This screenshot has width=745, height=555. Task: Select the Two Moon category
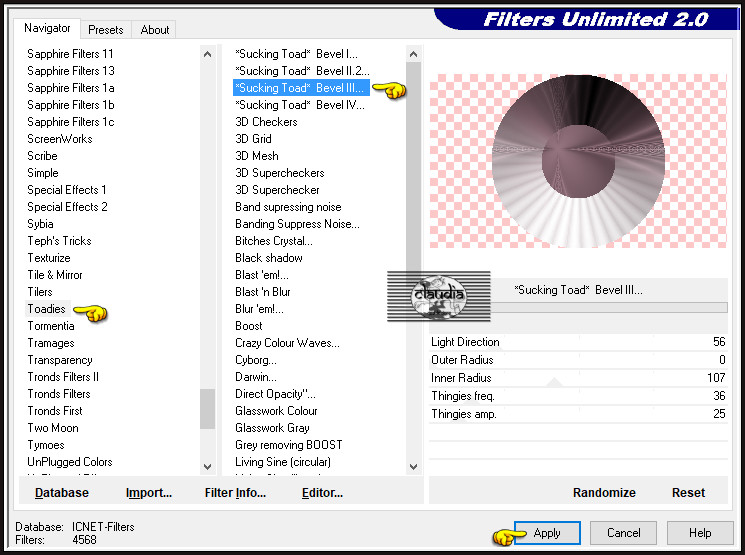(53, 428)
